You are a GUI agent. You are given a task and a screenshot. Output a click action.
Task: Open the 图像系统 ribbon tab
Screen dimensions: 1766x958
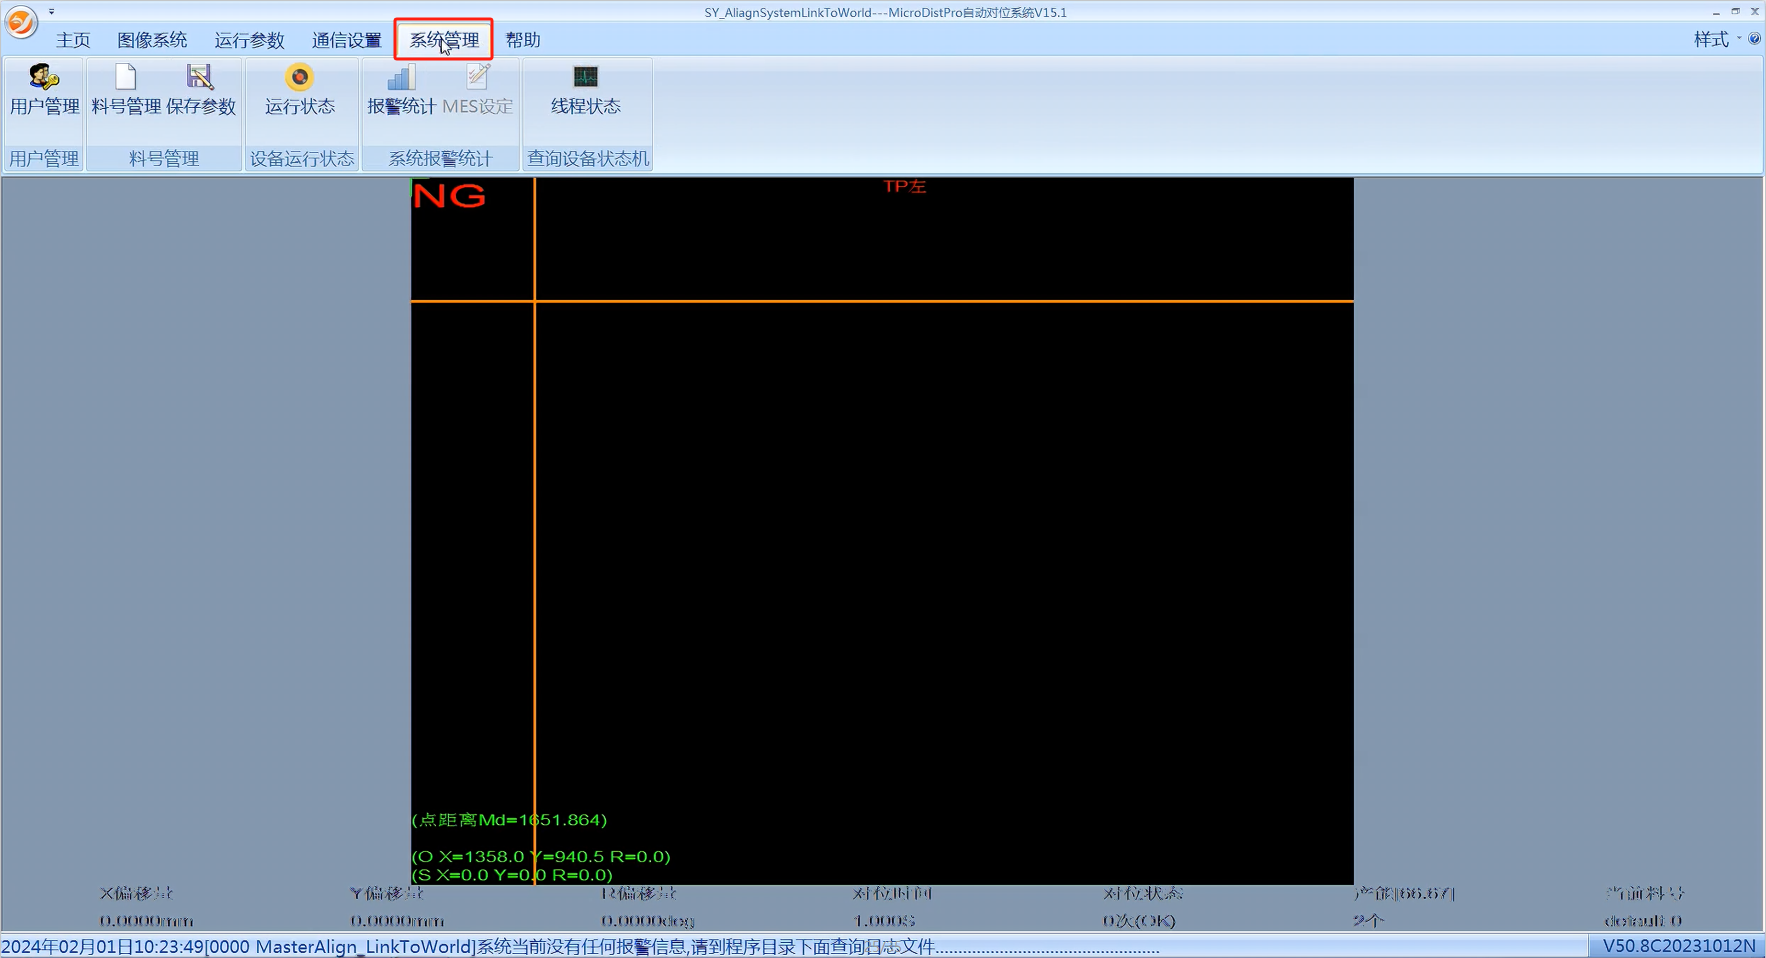pyautogui.click(x=152, y=40)
